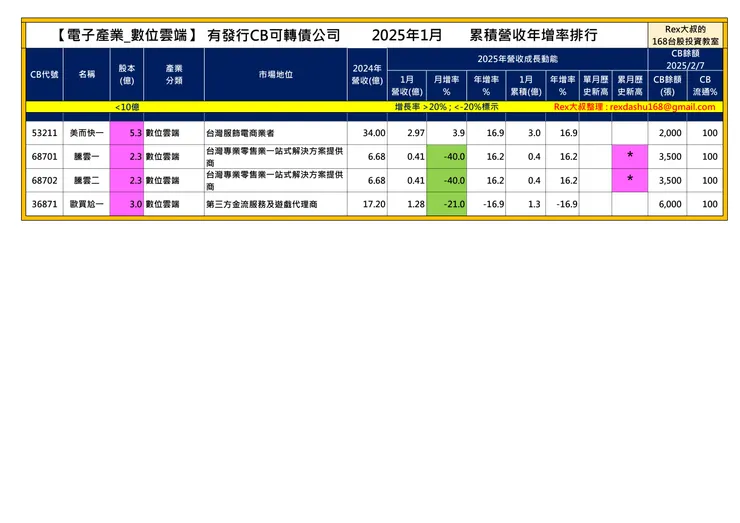
Task: Click 6.68 revenue in 騰雲二 row
Action: pyautogui.click(x=377, y=181)
